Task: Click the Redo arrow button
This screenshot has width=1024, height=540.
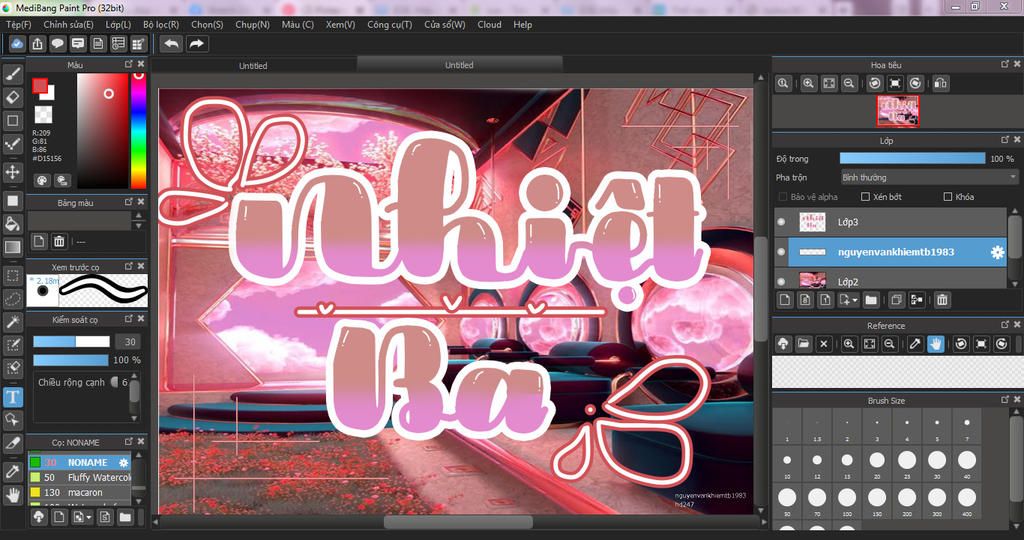Action: [x=196, y=44]
